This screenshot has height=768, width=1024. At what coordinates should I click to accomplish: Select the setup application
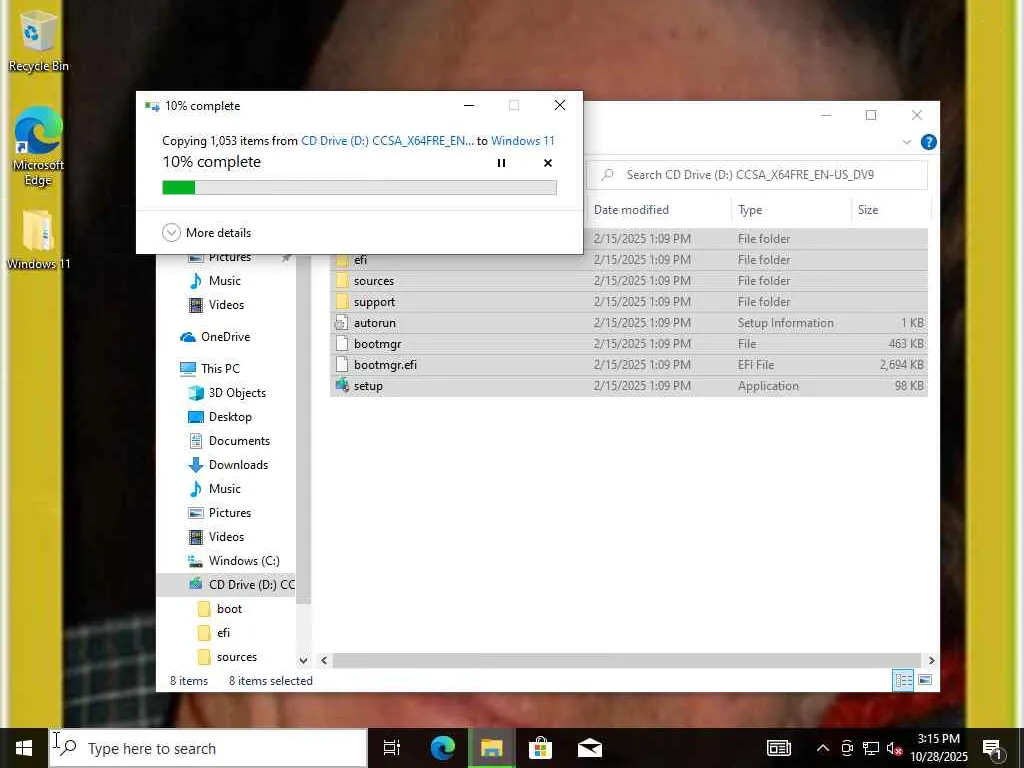pyautogui.click(x=629, y=385)
